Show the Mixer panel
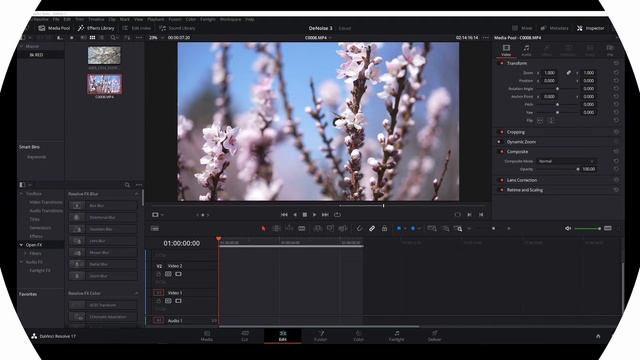This screenshot has width=640, height=360. point(522,28)
